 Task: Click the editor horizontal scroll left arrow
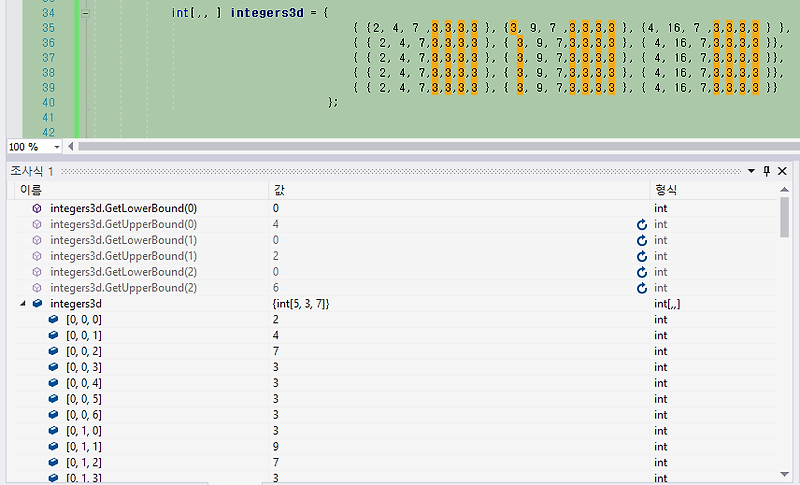[71, 147]
